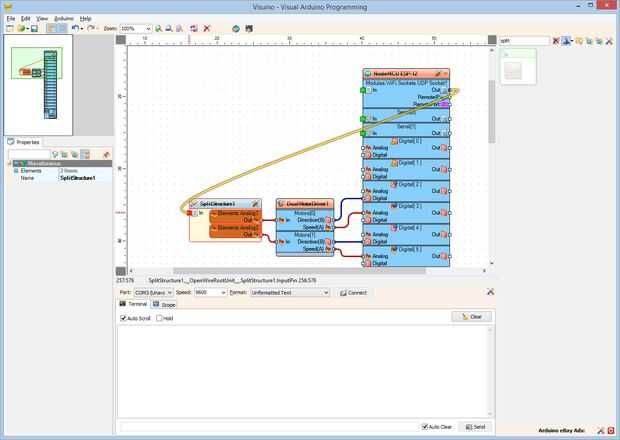
Task: Toggle the Auto Scroll checkbox
Action: 123,318
